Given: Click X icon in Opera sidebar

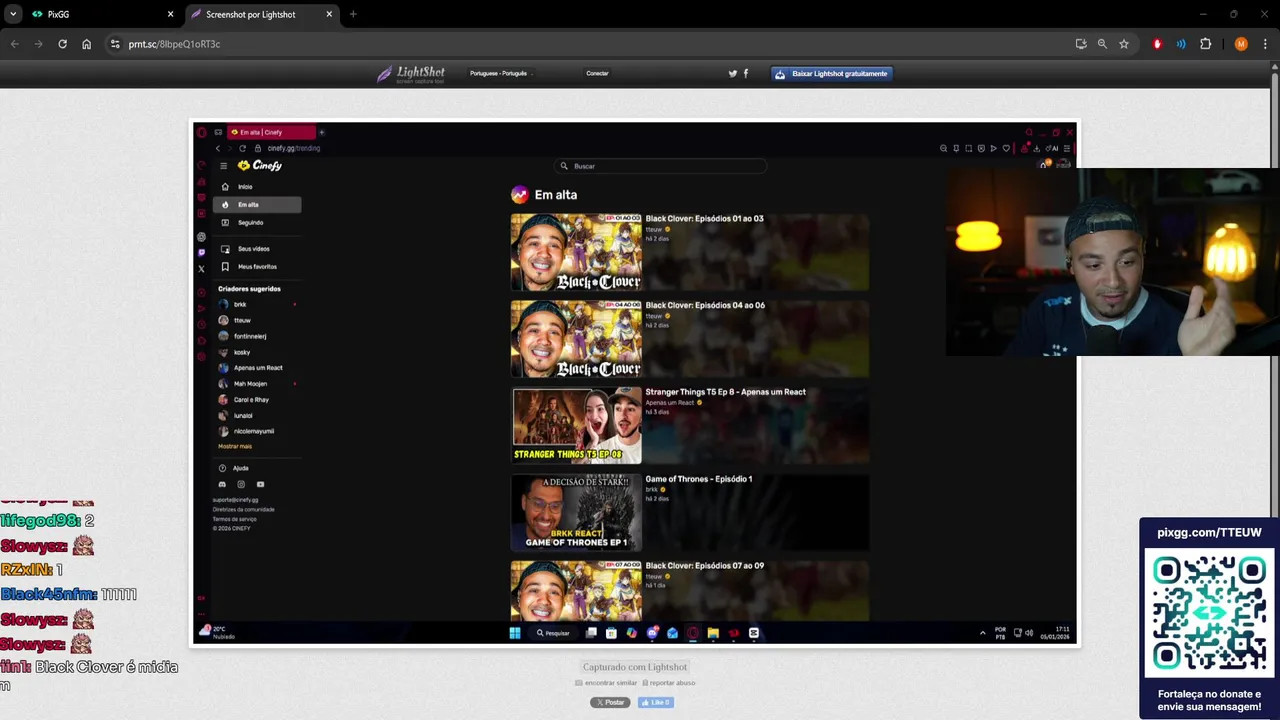Looking at the screenshot, I should pyautogui.click(x=201, y=269).
